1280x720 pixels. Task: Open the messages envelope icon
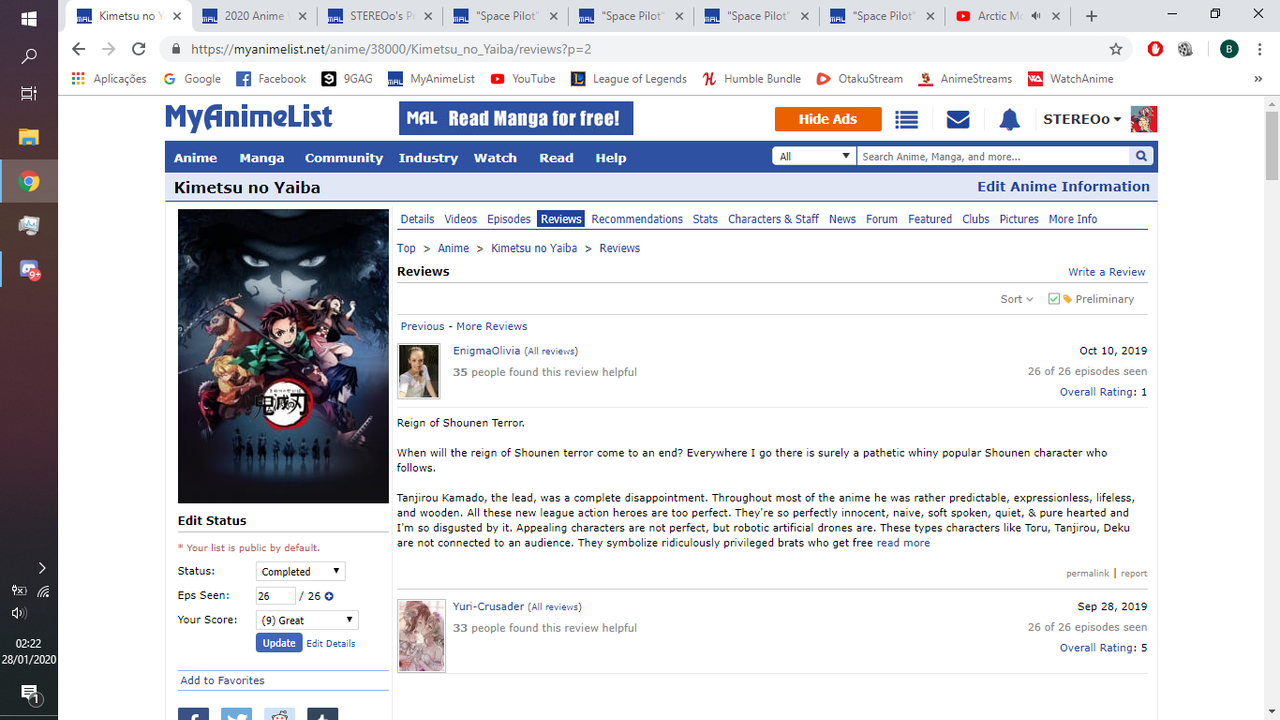[x=958, y=120]
